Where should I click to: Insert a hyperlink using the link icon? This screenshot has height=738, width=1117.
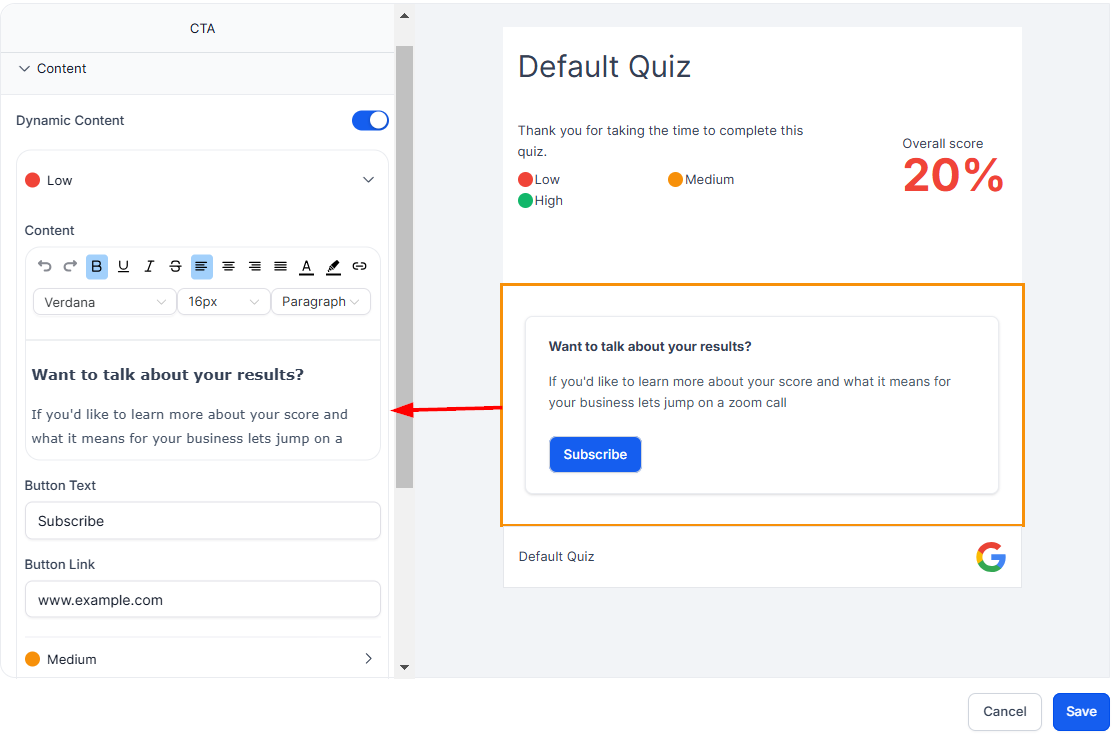click(360, 266)
